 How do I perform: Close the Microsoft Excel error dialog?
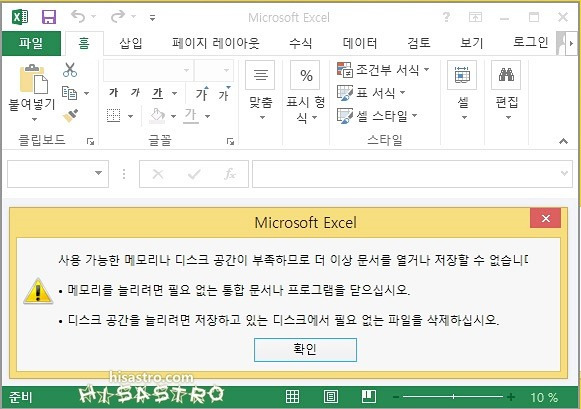545,219
